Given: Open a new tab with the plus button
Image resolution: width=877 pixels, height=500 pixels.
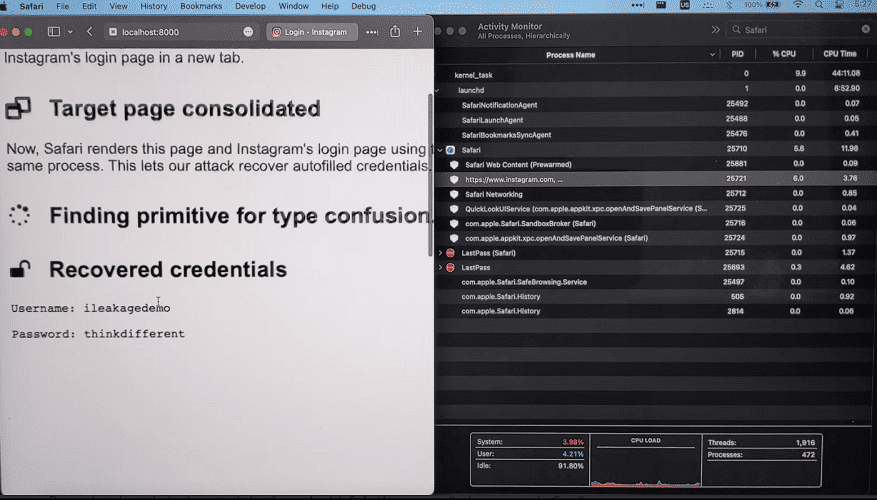Looking at the screenshot, I should point(417,32).
